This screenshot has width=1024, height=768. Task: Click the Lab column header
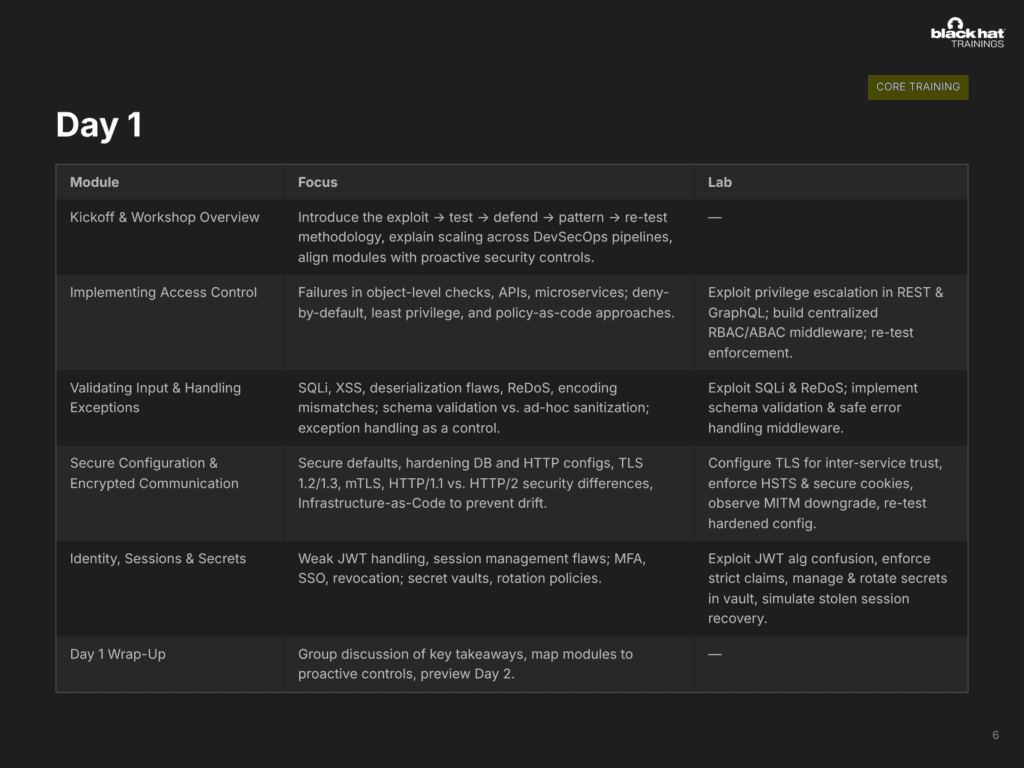(x=720, y=182)
